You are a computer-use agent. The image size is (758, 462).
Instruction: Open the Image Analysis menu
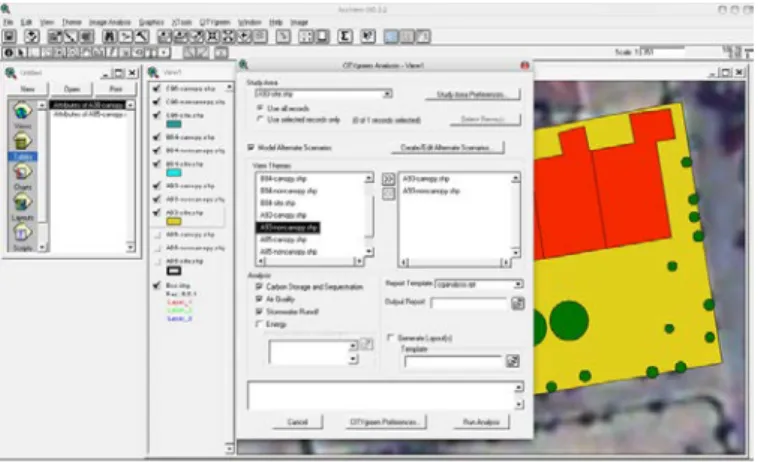pos(110,22)
